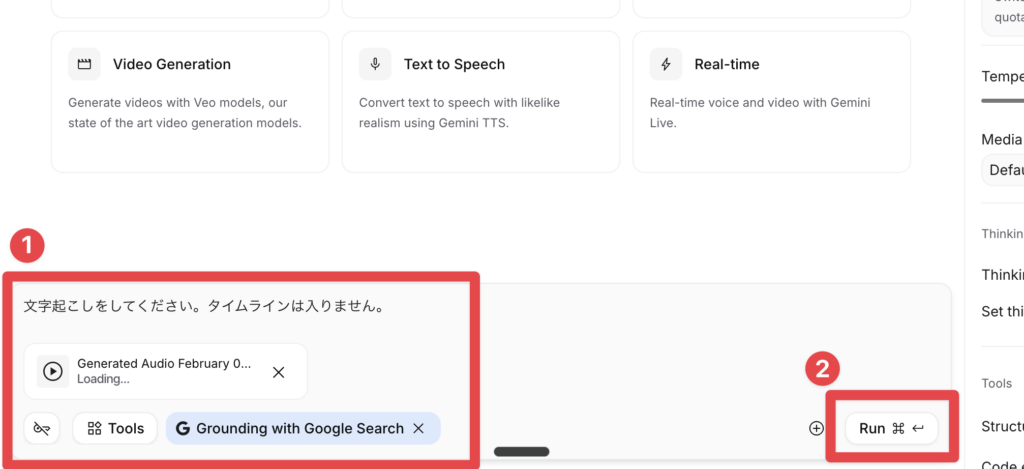1024x469 pixels.
Task: Remove the Generated Audio attachment
Action: point(279,372)
